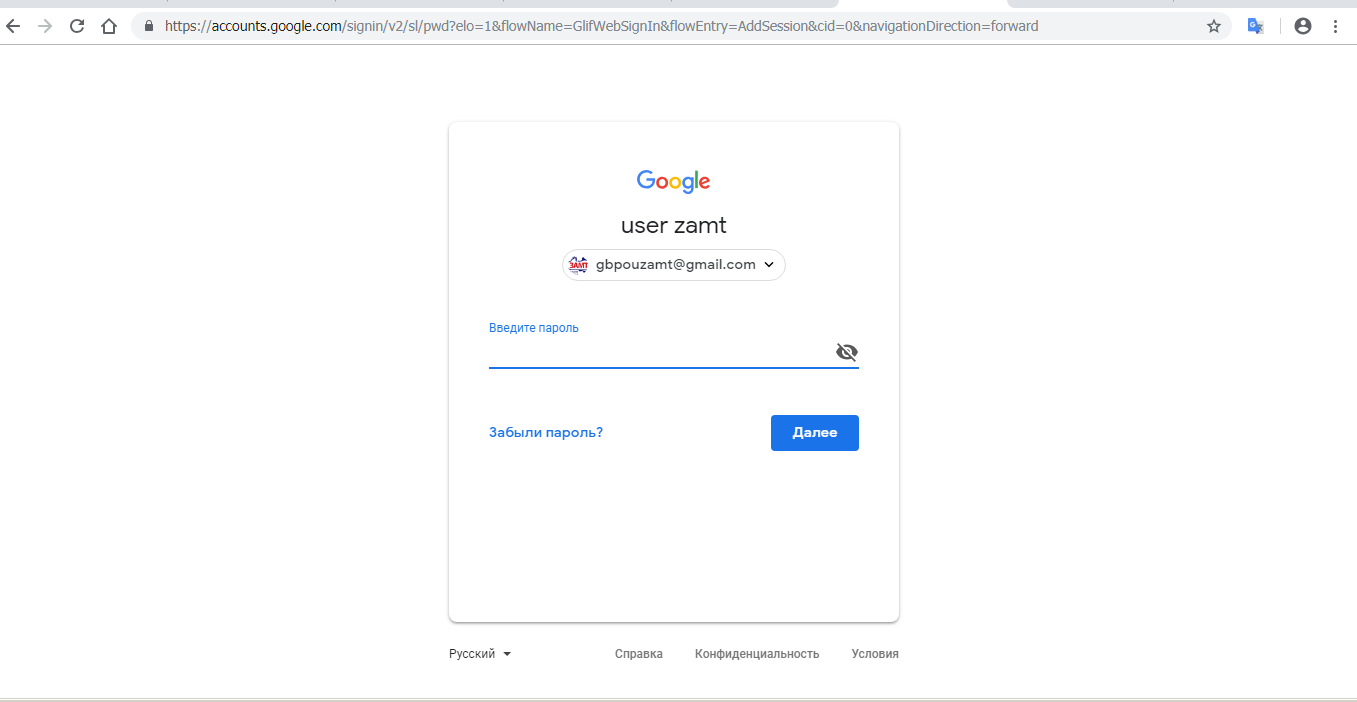Show the password with the eye icon
This screenshot has width=1357, height=702.
846,352
